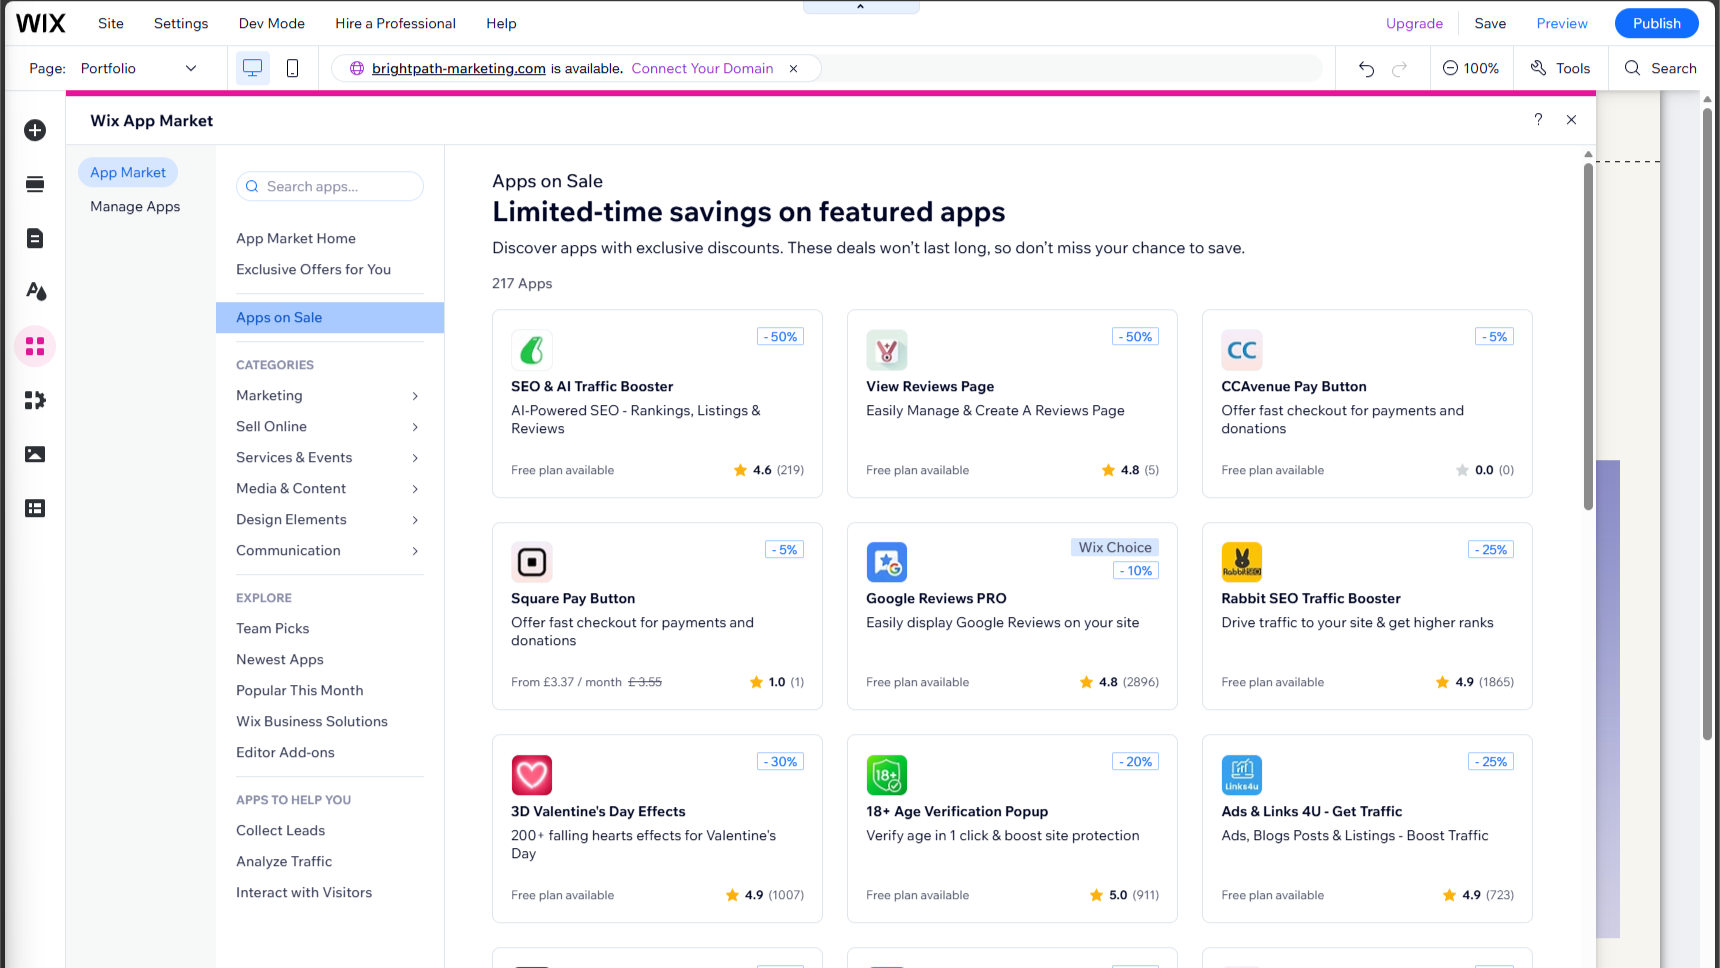Image resolution: width=1720 pixels, height=968 pixels.
Task: Click the Google Reviews PRO app icon
Action: tap(887, 562)
